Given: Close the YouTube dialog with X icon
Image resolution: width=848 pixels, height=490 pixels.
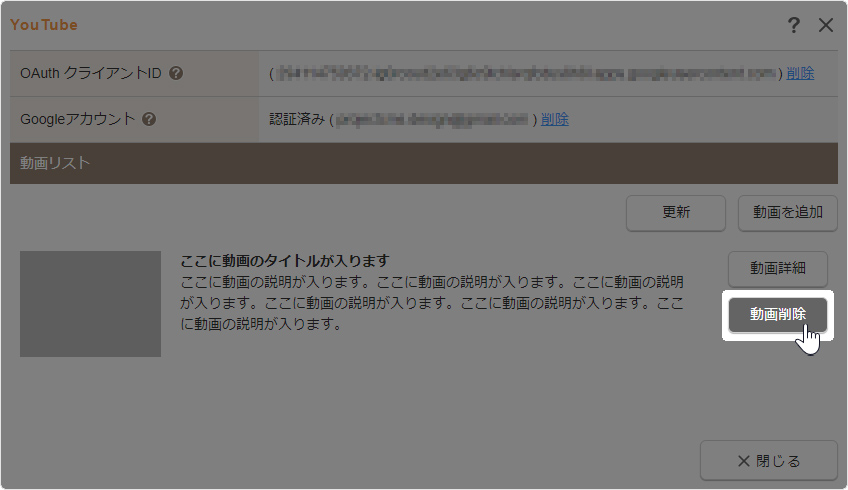Looking at the screenshot, I should click(x=826, y=25).
